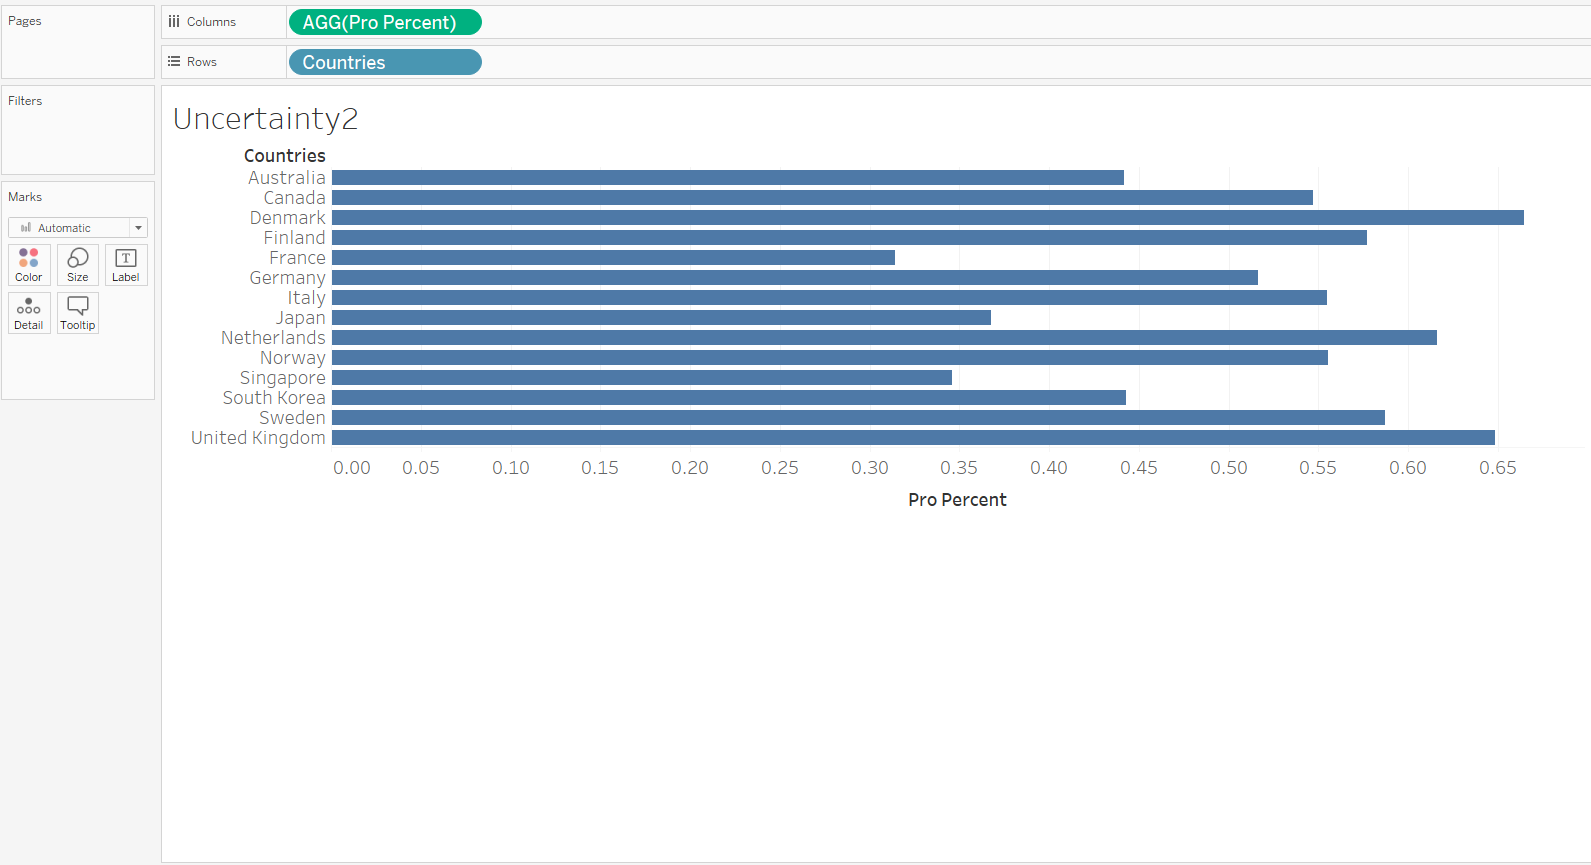Expand the Automatic mark type dropdown
The image size is (1591, 865).
pyautogui.click(x=138, y=228)
